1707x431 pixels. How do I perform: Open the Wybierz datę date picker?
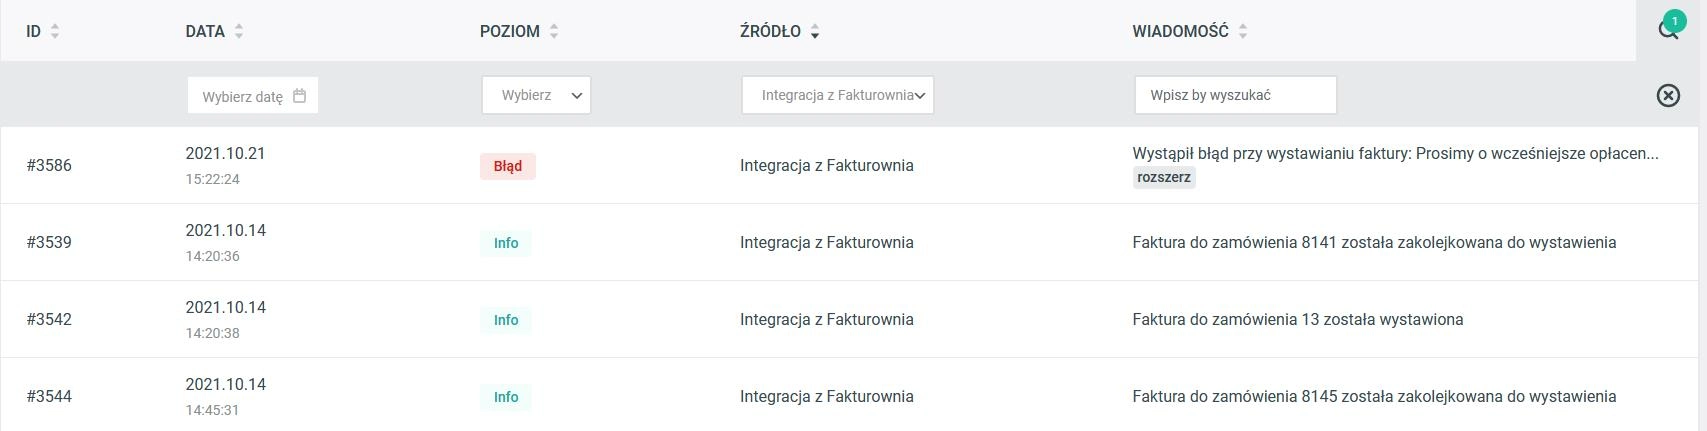pyautogui.click(x=253, y=96)
